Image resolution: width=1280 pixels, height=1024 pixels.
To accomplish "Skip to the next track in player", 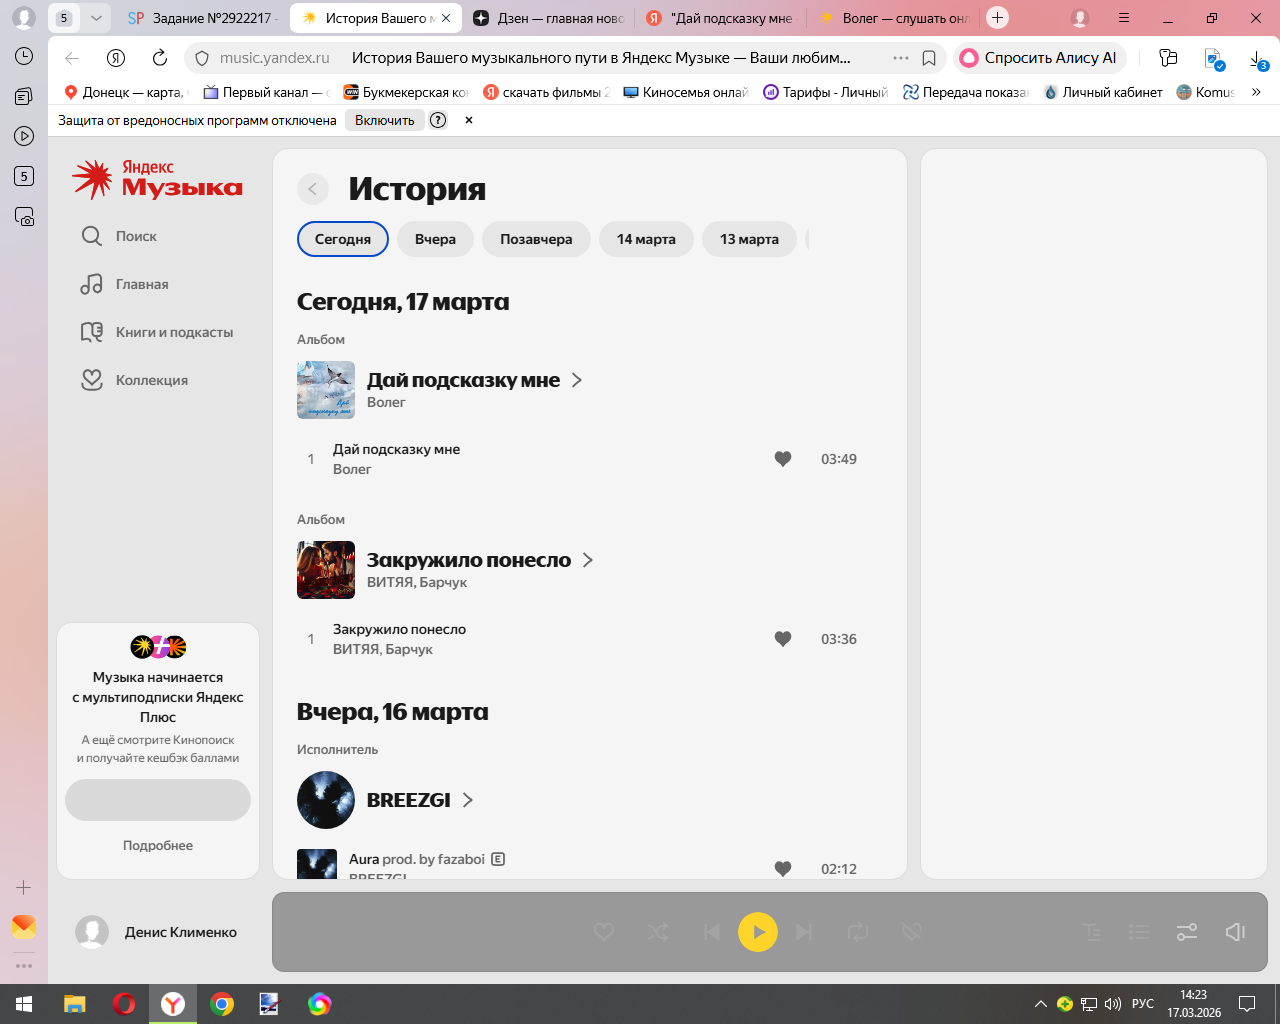I will (x=804, y=932).
